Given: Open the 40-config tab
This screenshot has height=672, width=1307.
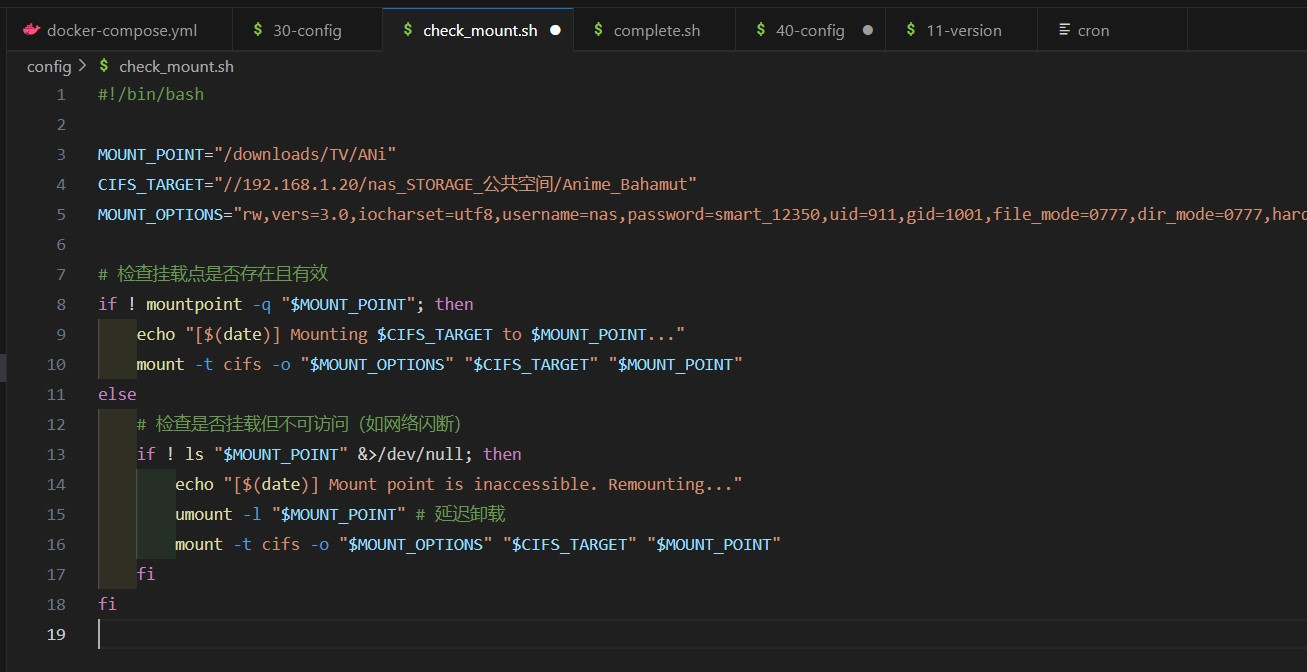Looking at the screenshot, I should tap(810, 30).
